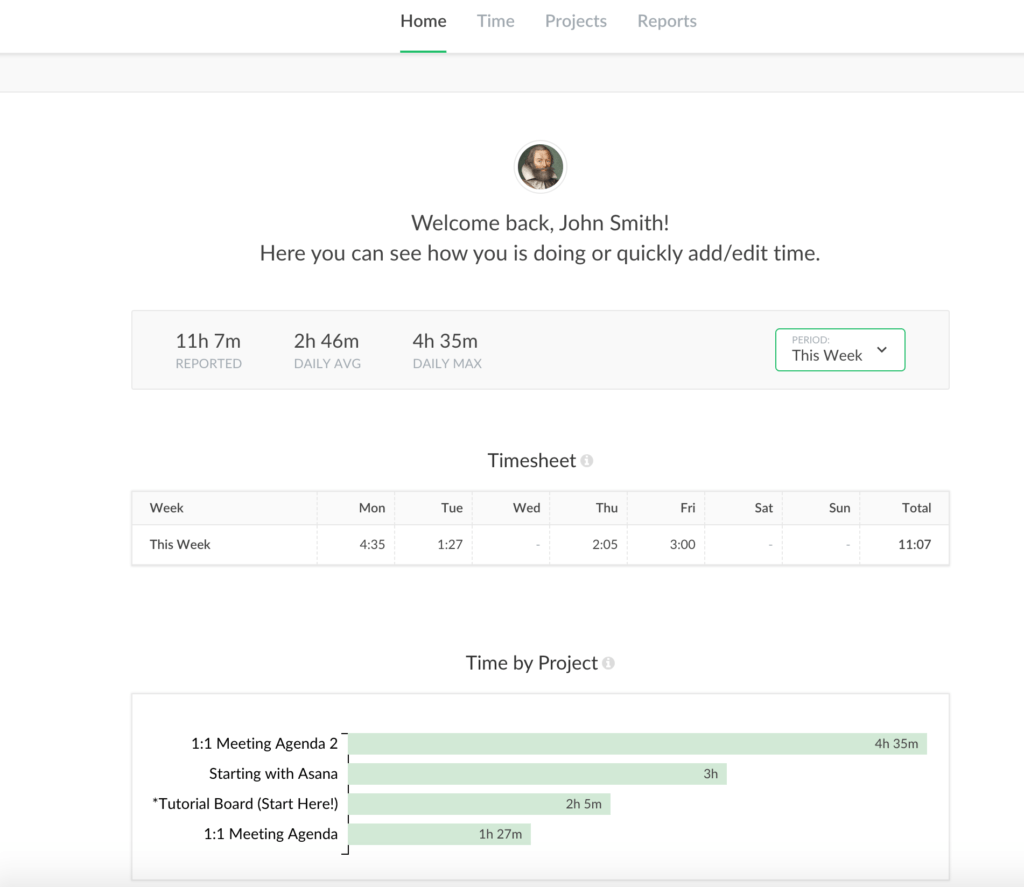Click Monday's 4:35 timesheet entry
Image resolution: width=1024 pixels, height=887 pixels.
pyautogui.click(x=371, y=545)
